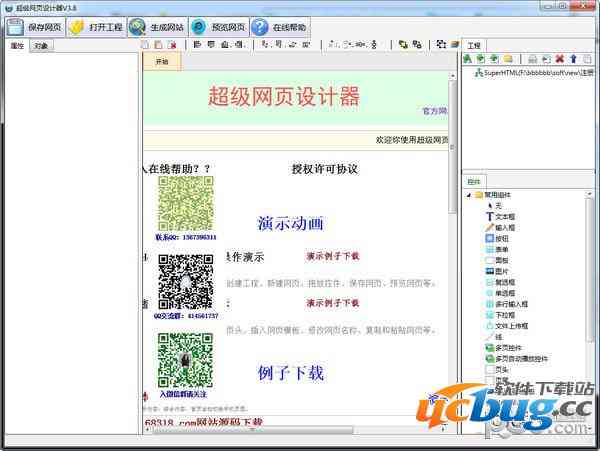Click the editor canvas vertical scrollbar

[453, 147]
